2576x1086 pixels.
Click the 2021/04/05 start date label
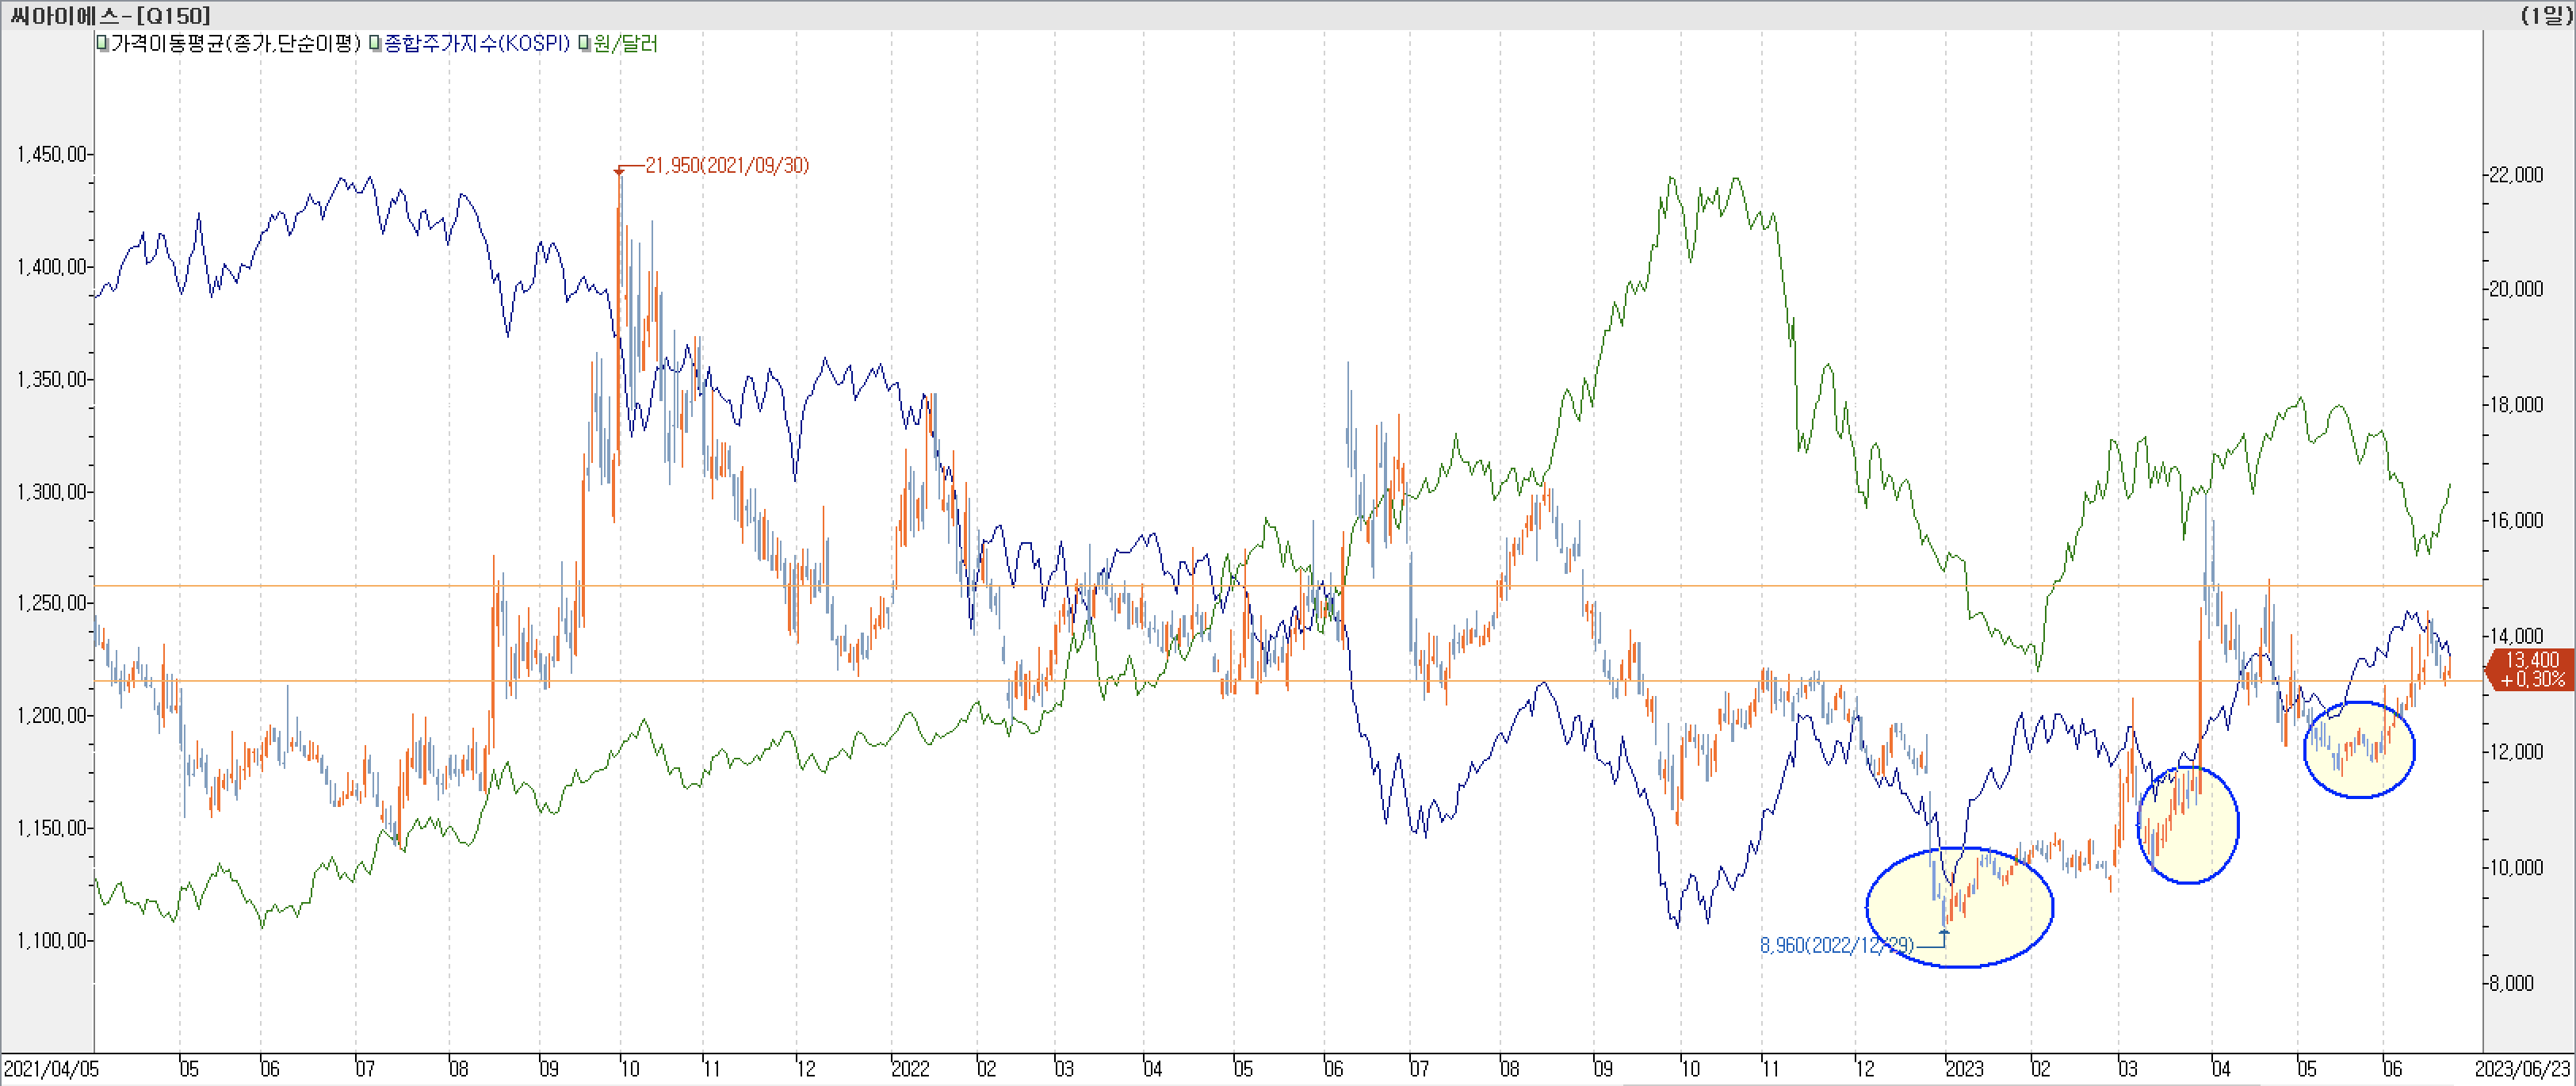coord(50,1069)
